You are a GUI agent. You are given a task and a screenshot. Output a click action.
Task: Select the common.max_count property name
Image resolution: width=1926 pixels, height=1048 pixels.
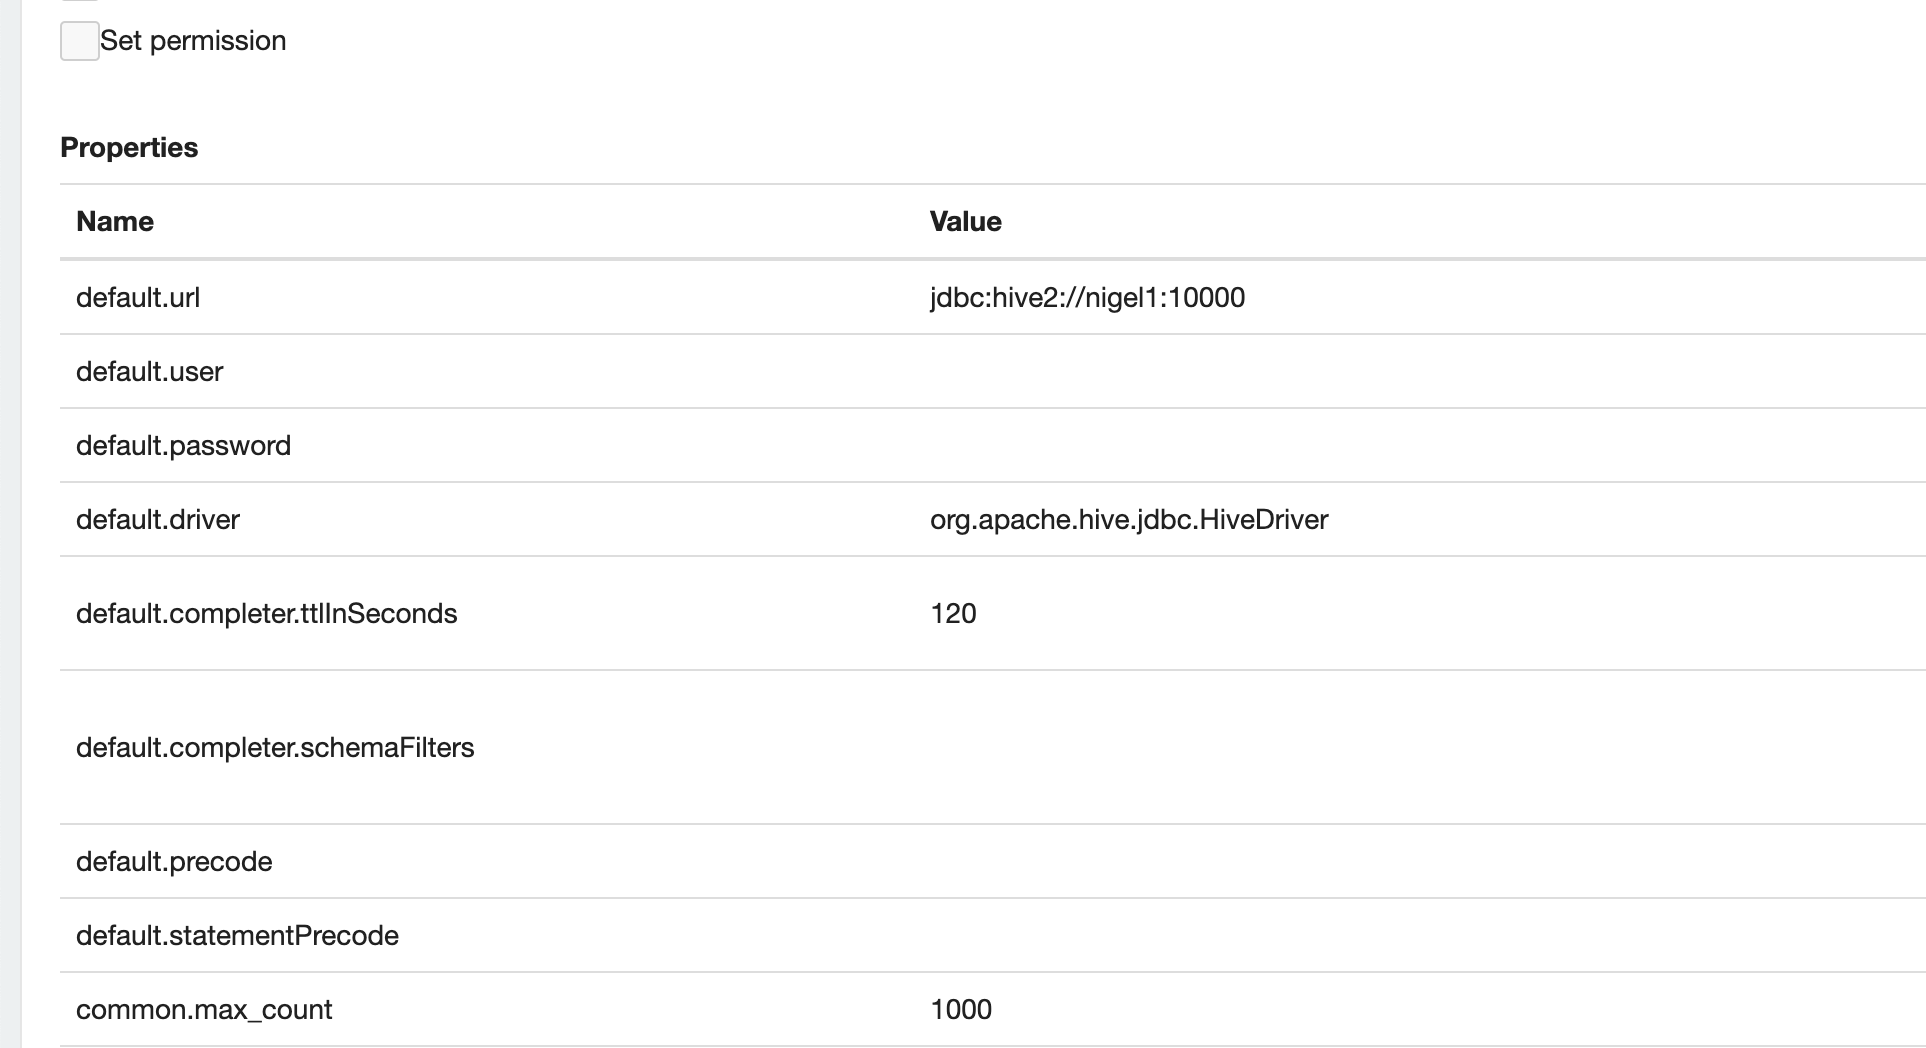(204, 1009)
